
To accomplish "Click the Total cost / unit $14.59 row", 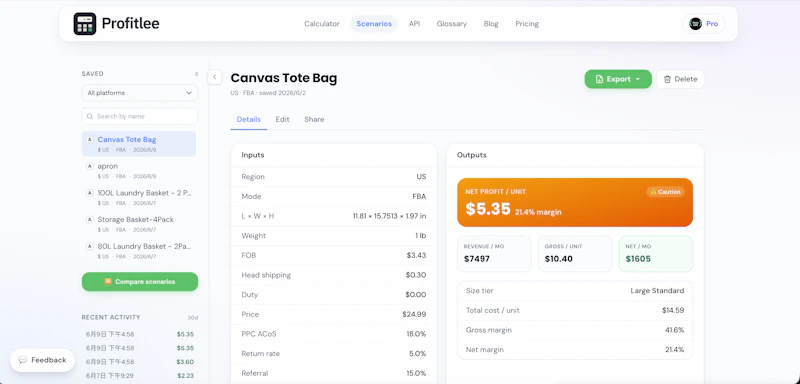I will point(575,310).
